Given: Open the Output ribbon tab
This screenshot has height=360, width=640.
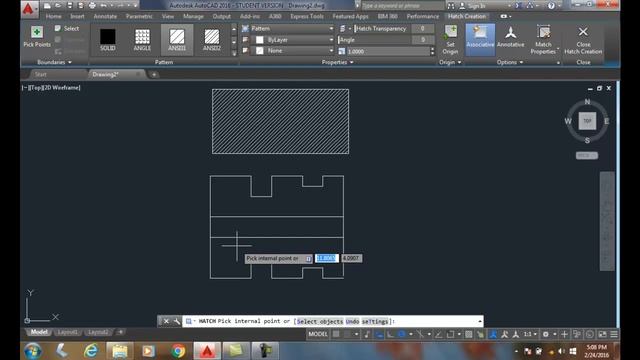Looking at the screenshot, I should (222, 16).
